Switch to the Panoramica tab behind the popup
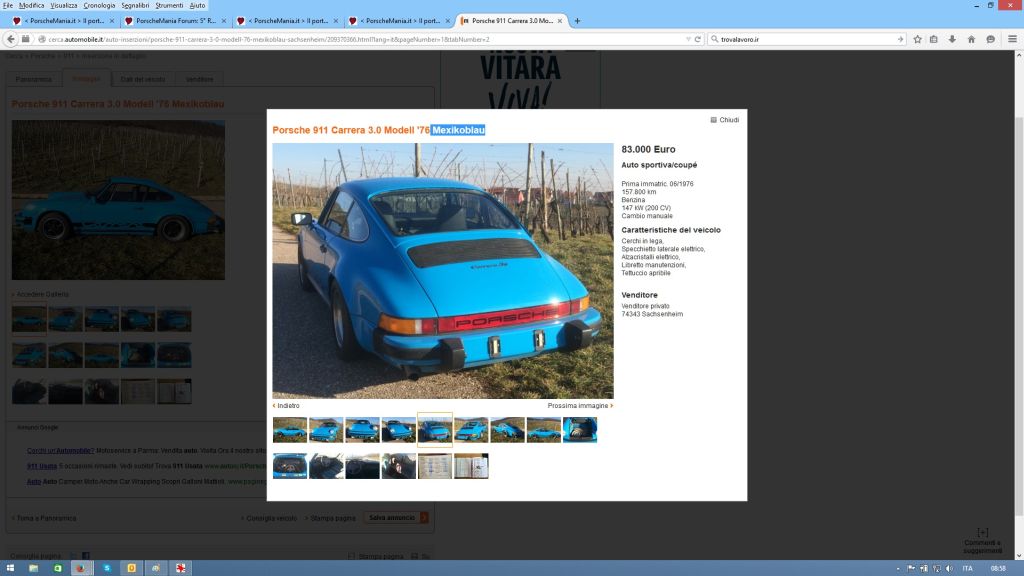The height and width of the screenshot is (576, 1024). 33,79
